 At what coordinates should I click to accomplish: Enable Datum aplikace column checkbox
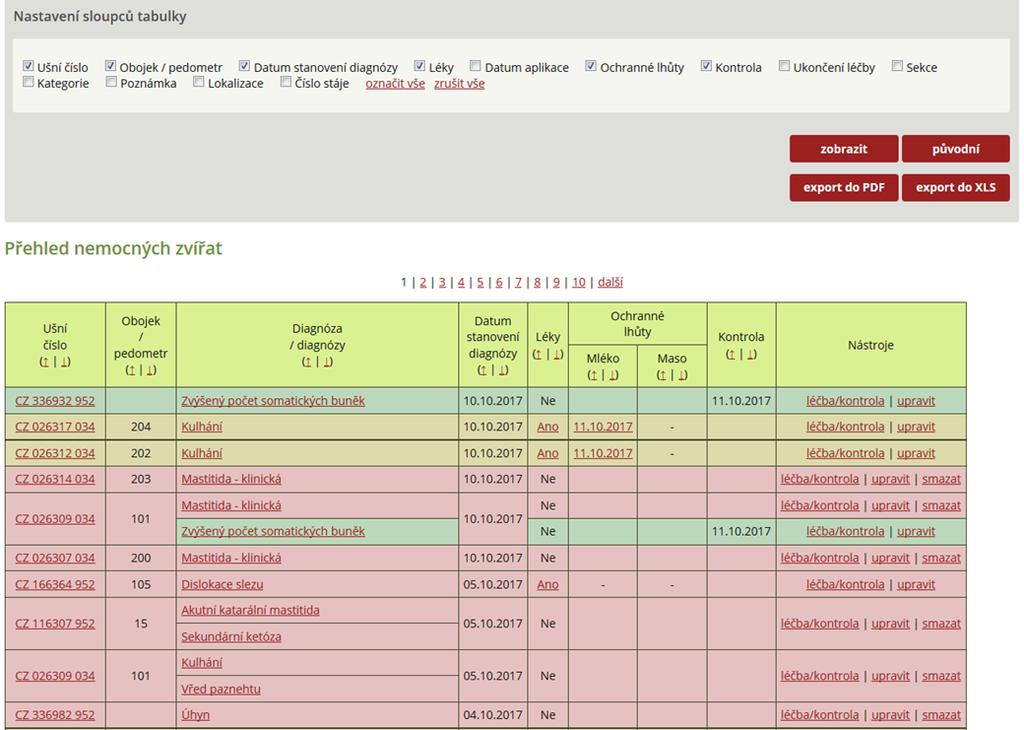(x=475, y=66)
